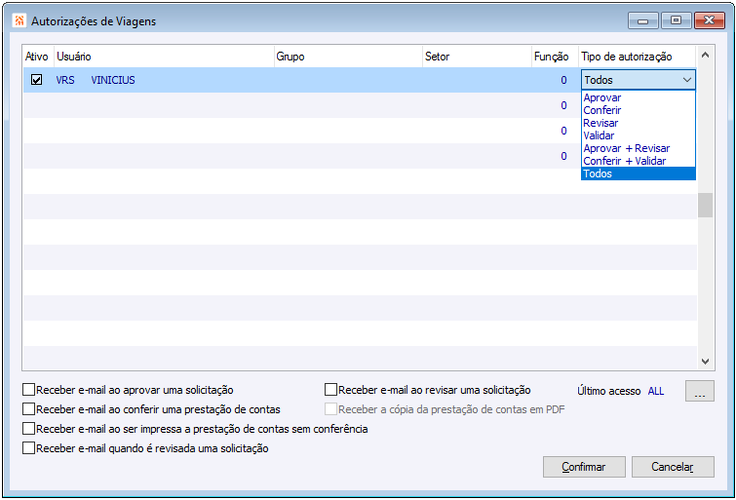Viewport: 736px width, 500px height.
Task: Click the Função column header
Action: [x=555, y=56]
